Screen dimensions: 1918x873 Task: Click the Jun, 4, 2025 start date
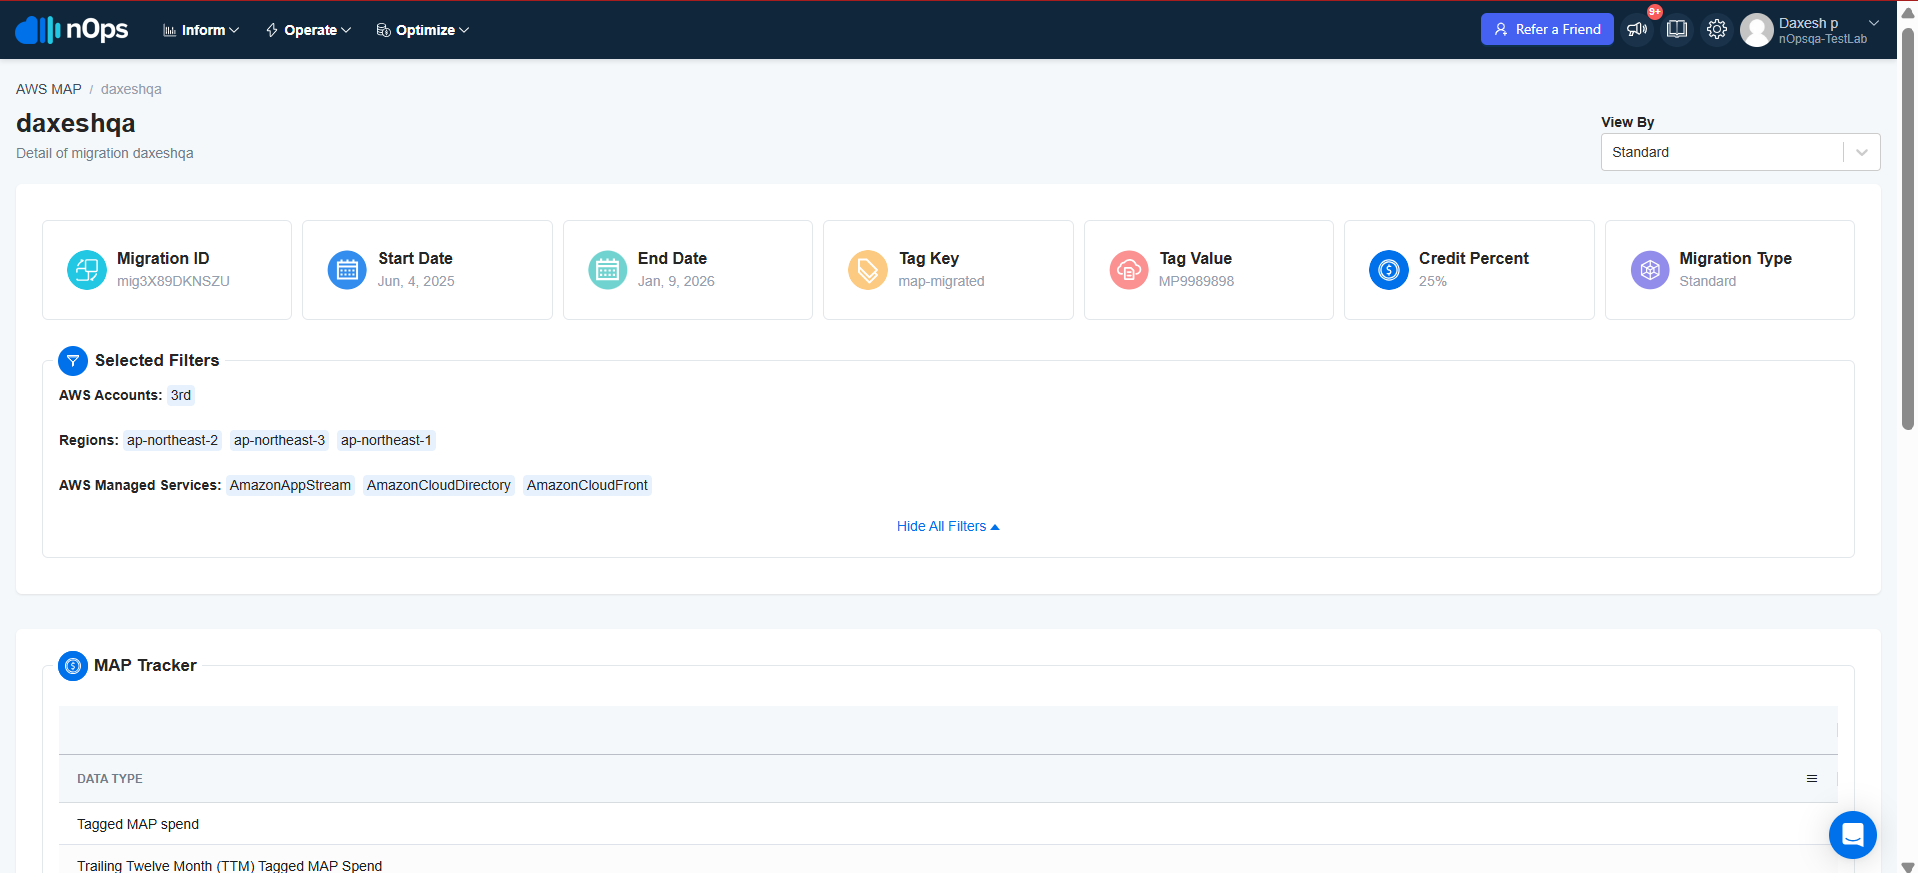click(416, 281)
